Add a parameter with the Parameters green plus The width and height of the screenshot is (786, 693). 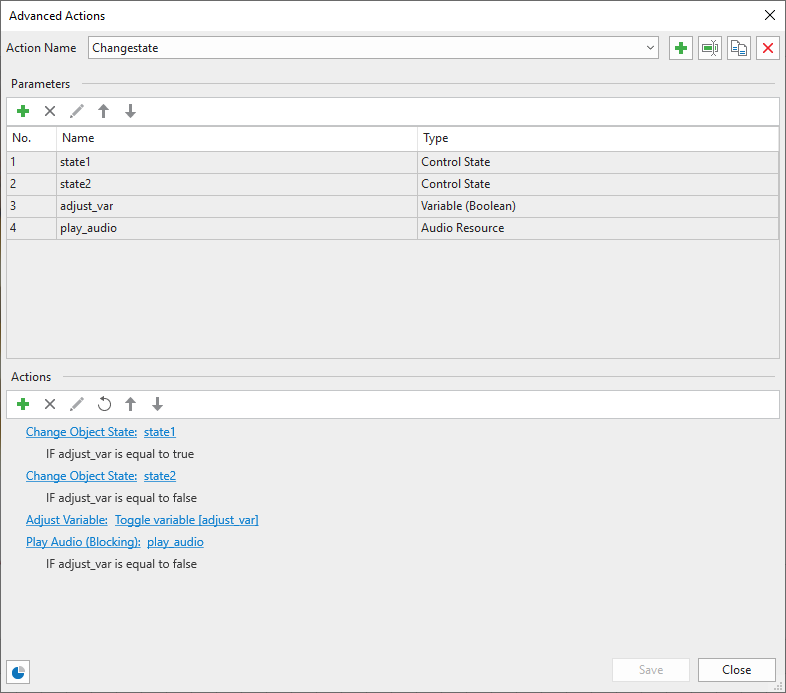pos(23,111)
